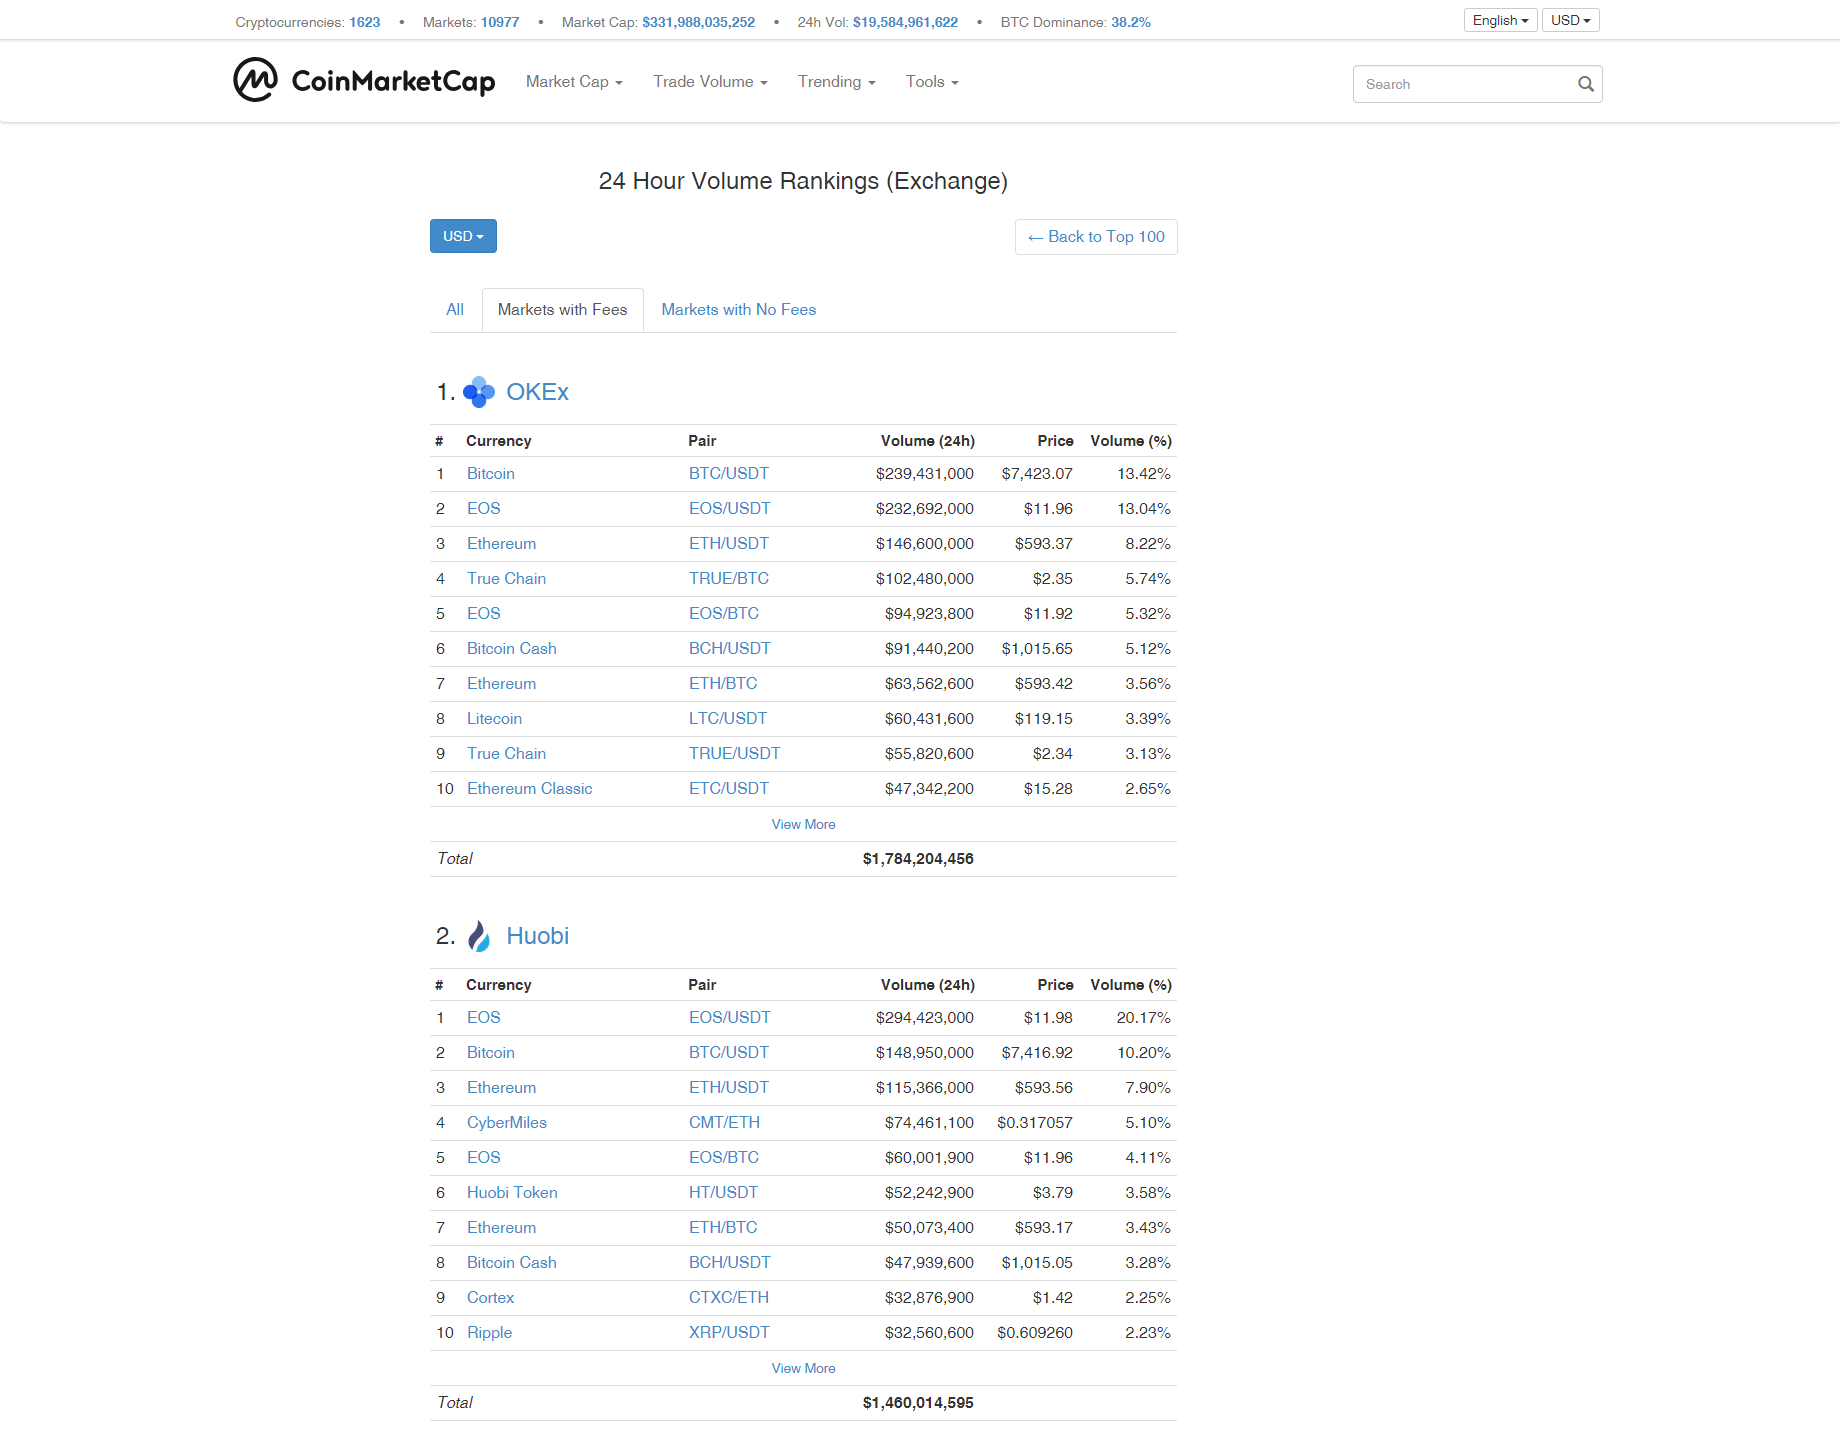Select price $0.317057 for CyberMiles
Viewport: 1840px width, 1434px height.
1035,1123
